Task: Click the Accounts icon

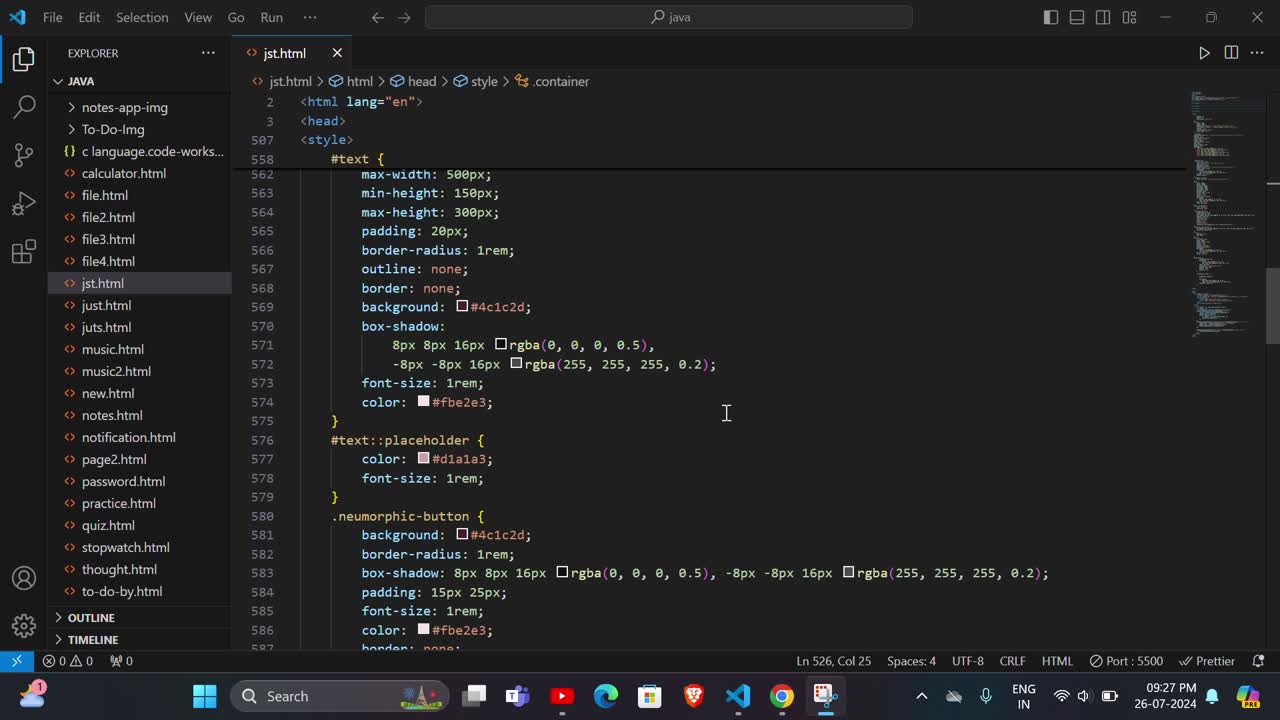Action: (24, 578)
